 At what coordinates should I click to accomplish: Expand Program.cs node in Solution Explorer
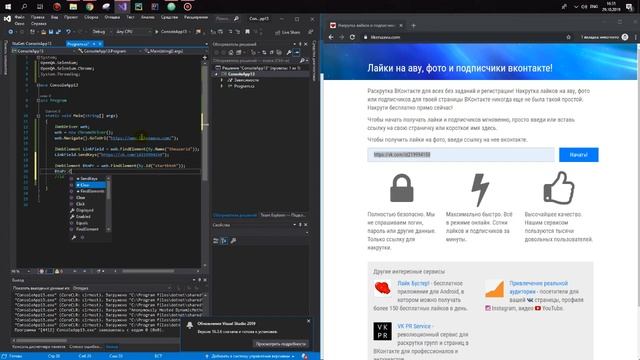(x=222, y=87)
